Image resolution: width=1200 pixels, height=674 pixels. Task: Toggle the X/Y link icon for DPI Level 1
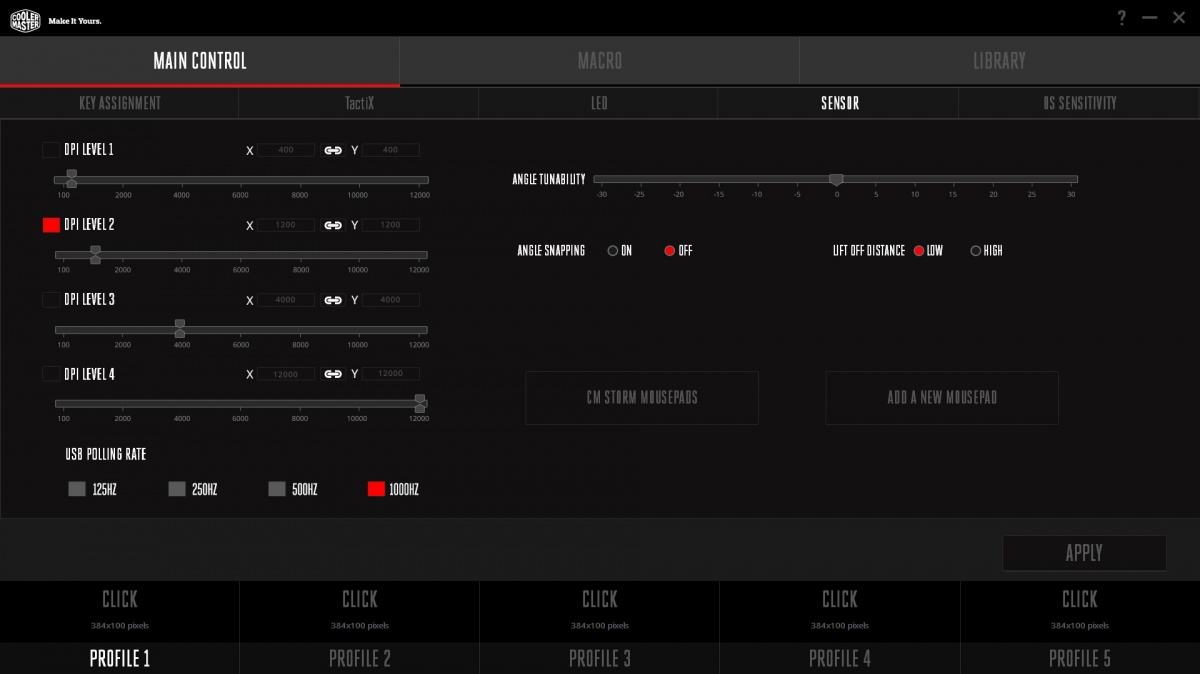click(x=333, y=150)
